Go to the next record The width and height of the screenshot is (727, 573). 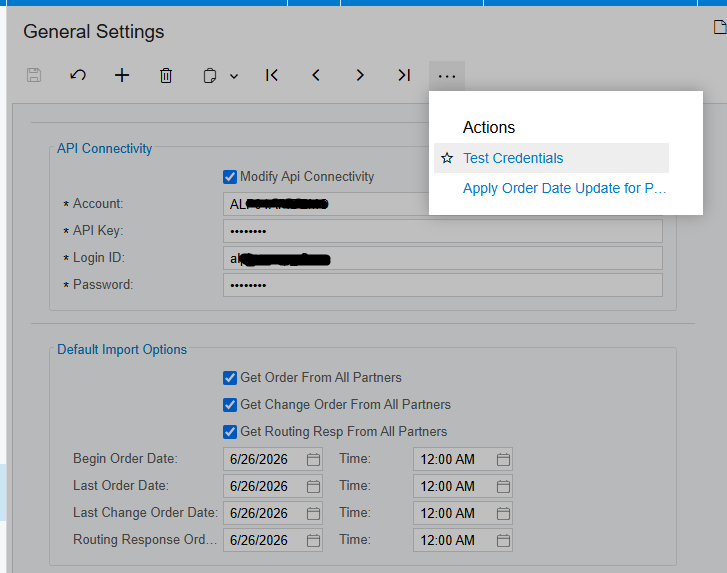(x=360, y=75)
